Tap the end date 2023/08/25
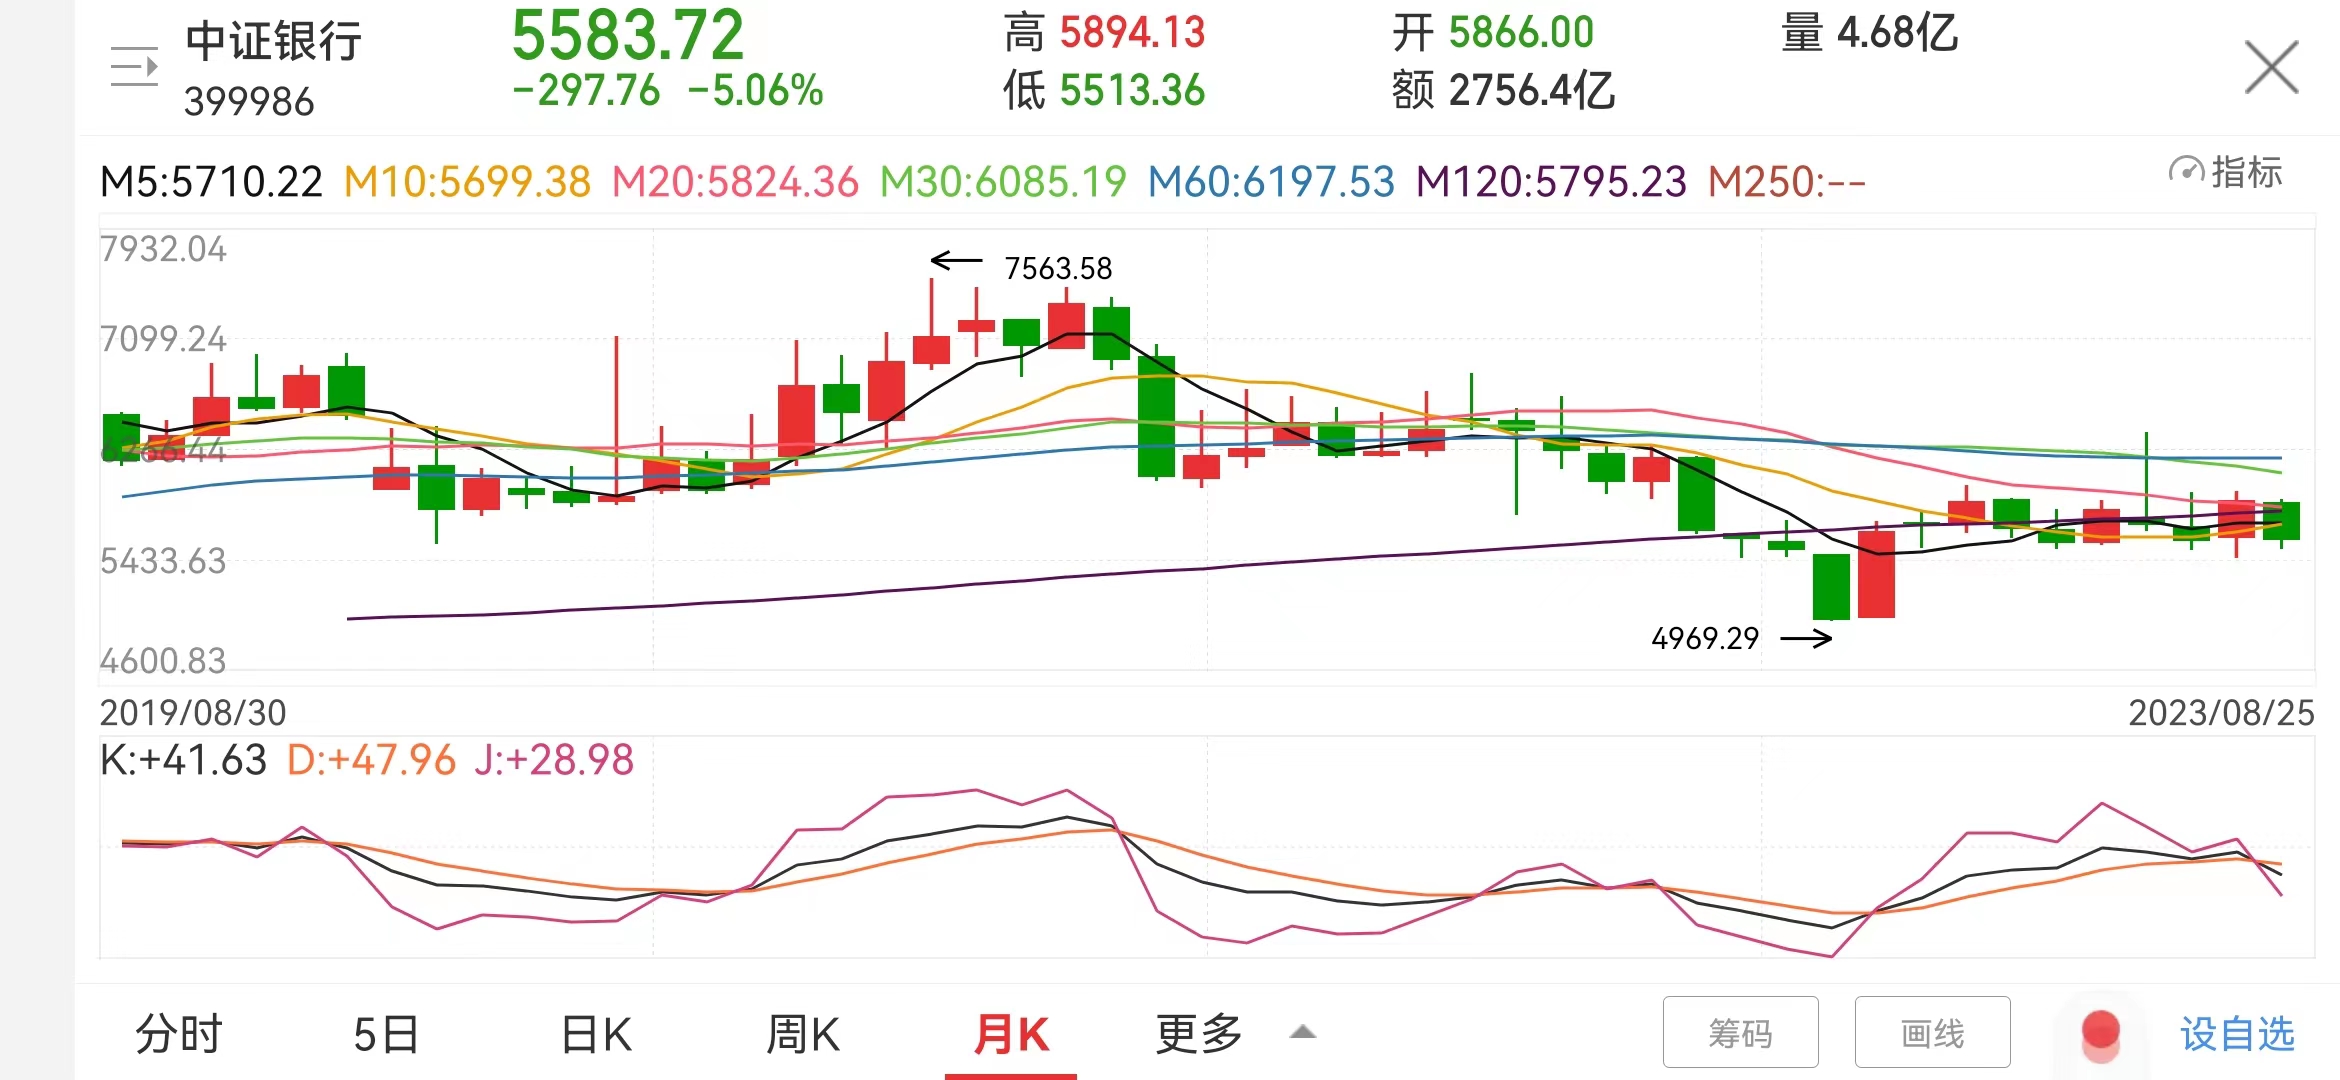2340x1080 pixels. pyautogui.click(x=2221, y=713)
